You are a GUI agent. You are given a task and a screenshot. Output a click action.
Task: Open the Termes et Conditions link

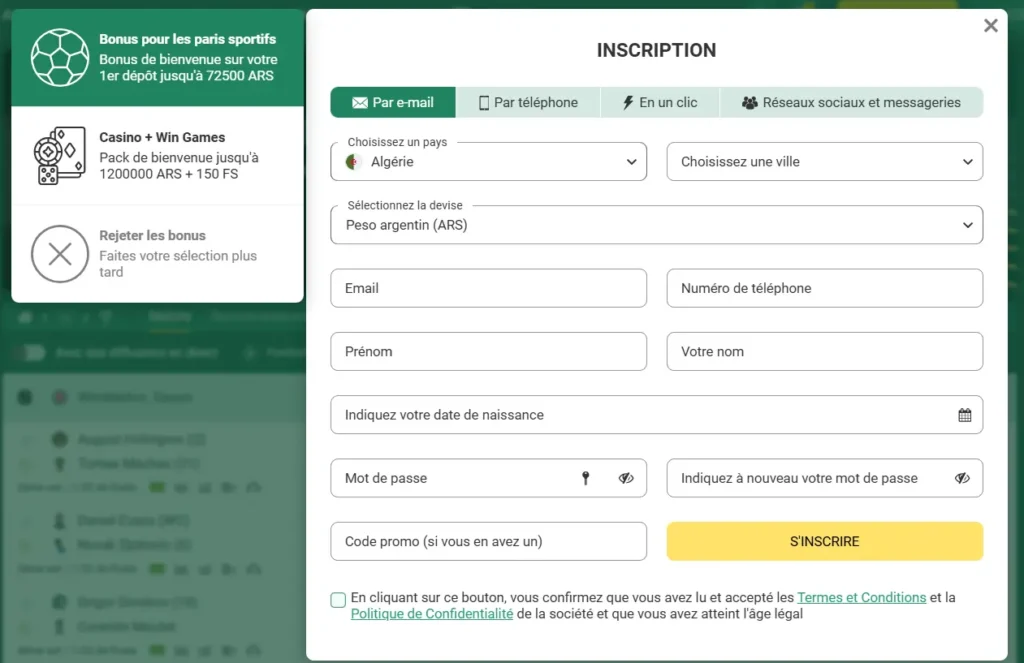861,597
